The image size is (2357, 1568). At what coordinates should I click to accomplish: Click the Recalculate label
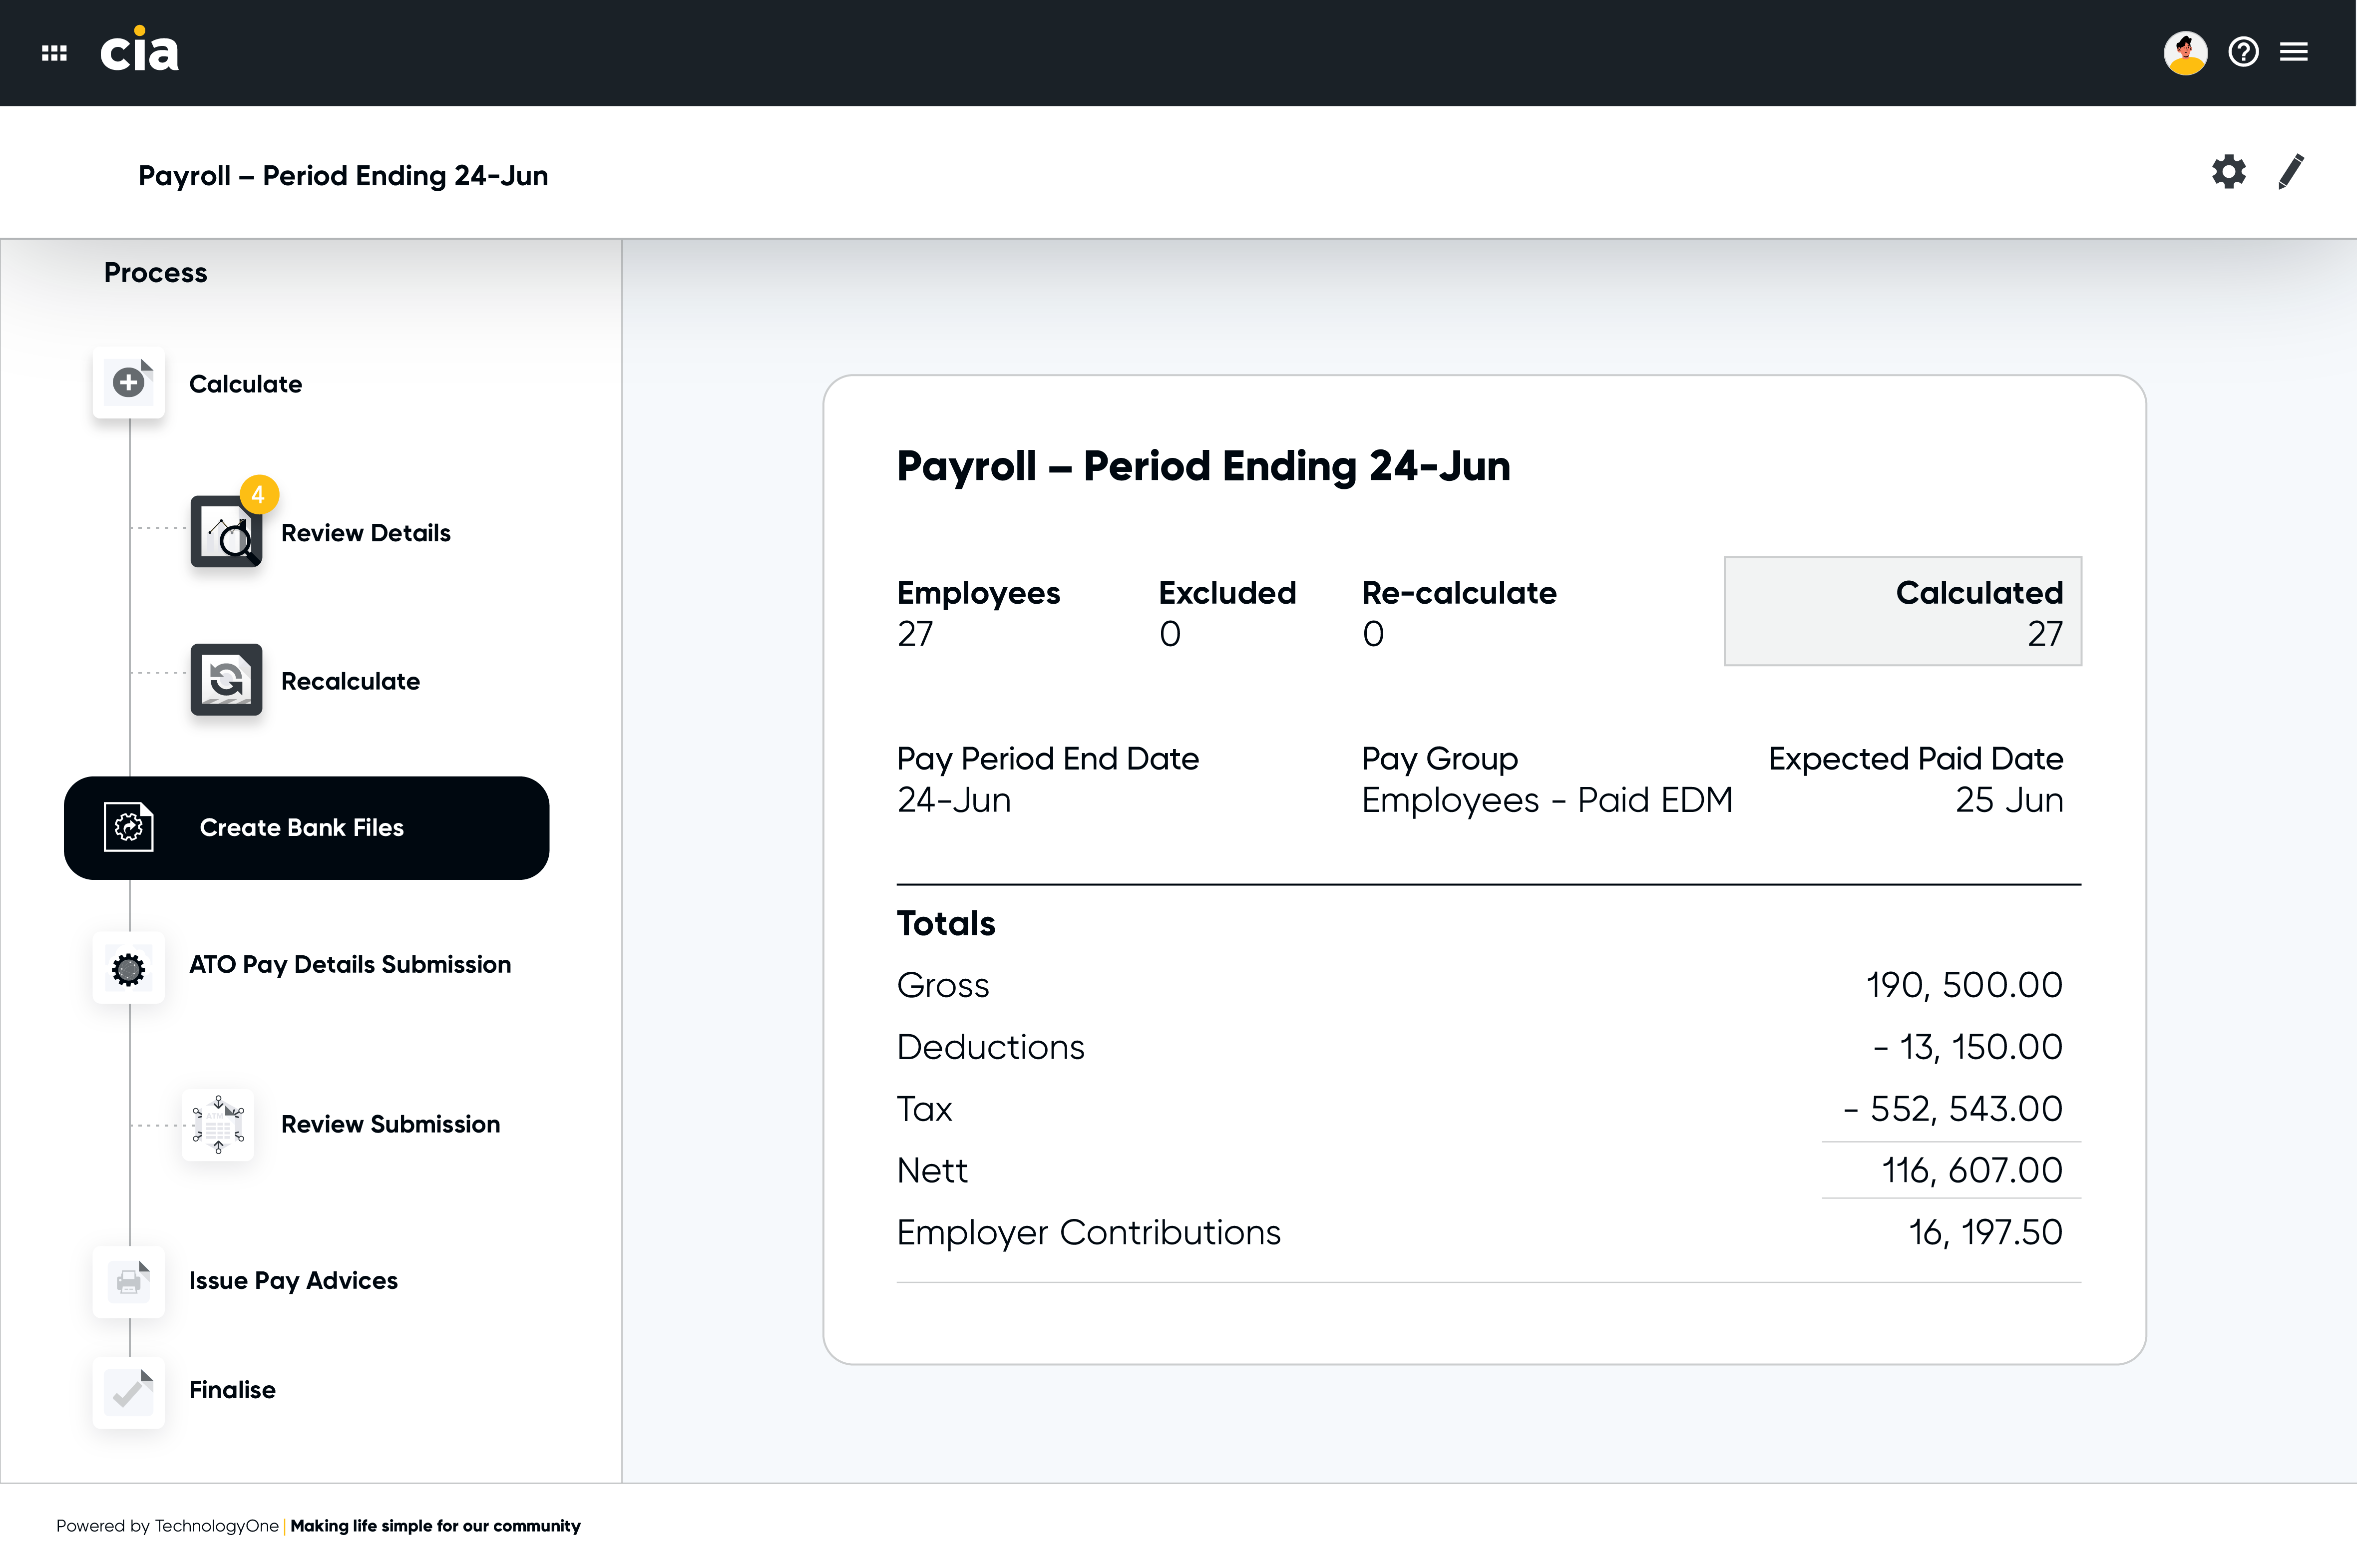pyautogui.click(x=350, y=682)
